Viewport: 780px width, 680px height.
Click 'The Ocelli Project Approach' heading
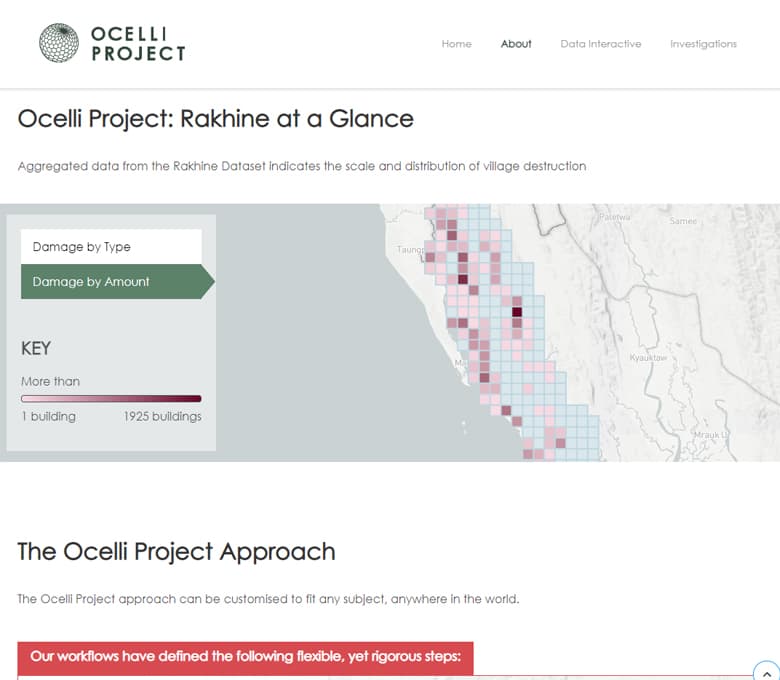tap(176, 551)
